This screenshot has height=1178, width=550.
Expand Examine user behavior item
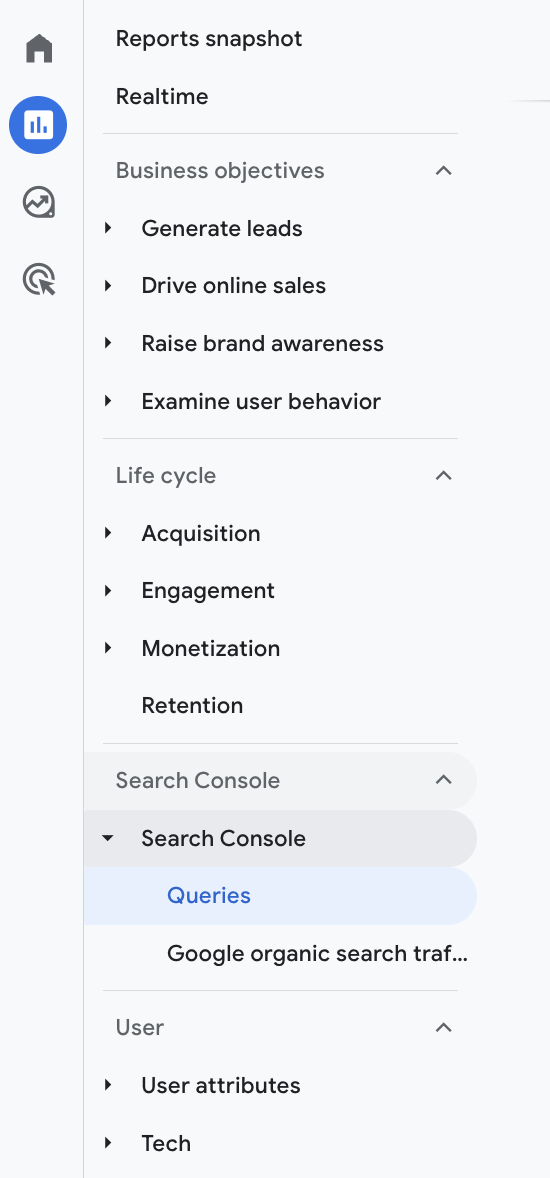(x=261, y=401)
